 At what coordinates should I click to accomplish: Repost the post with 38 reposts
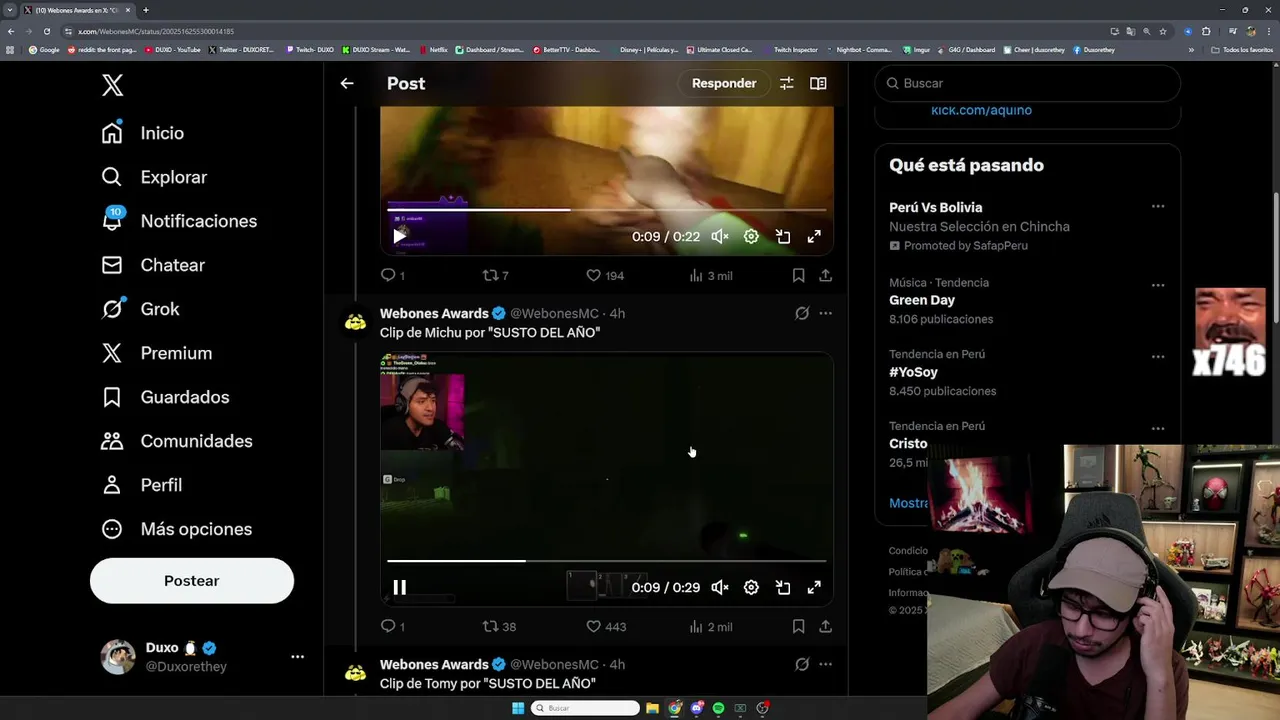pos(499,626)
